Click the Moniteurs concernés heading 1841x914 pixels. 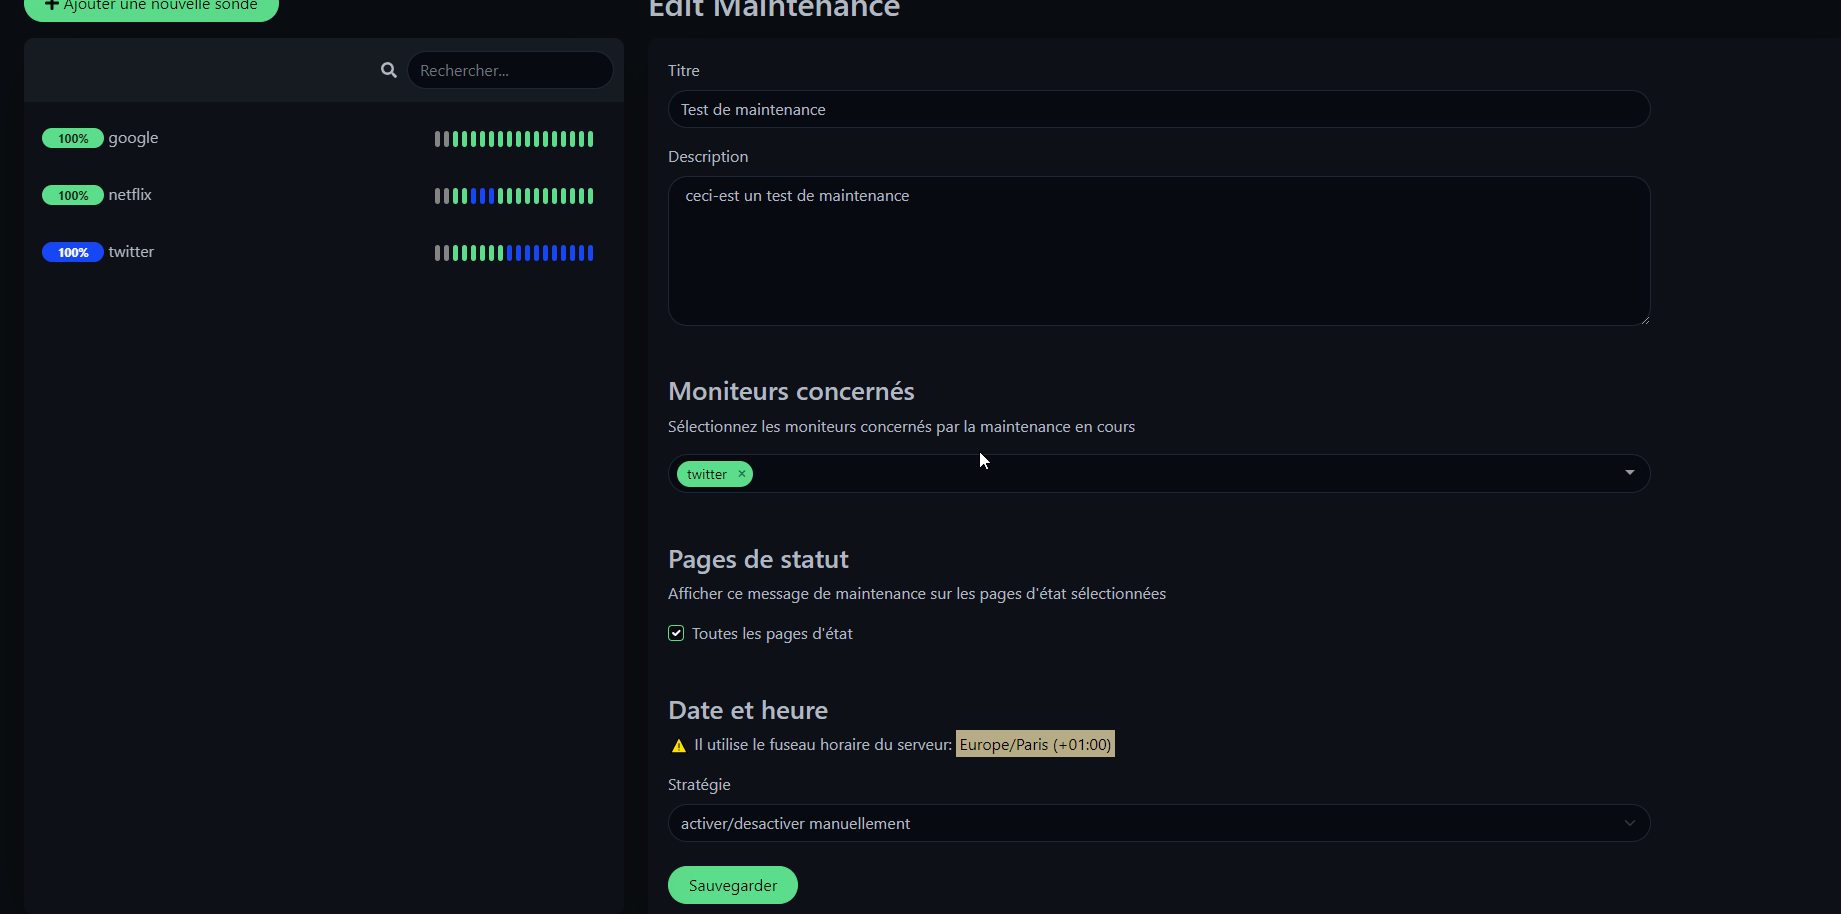791,391
